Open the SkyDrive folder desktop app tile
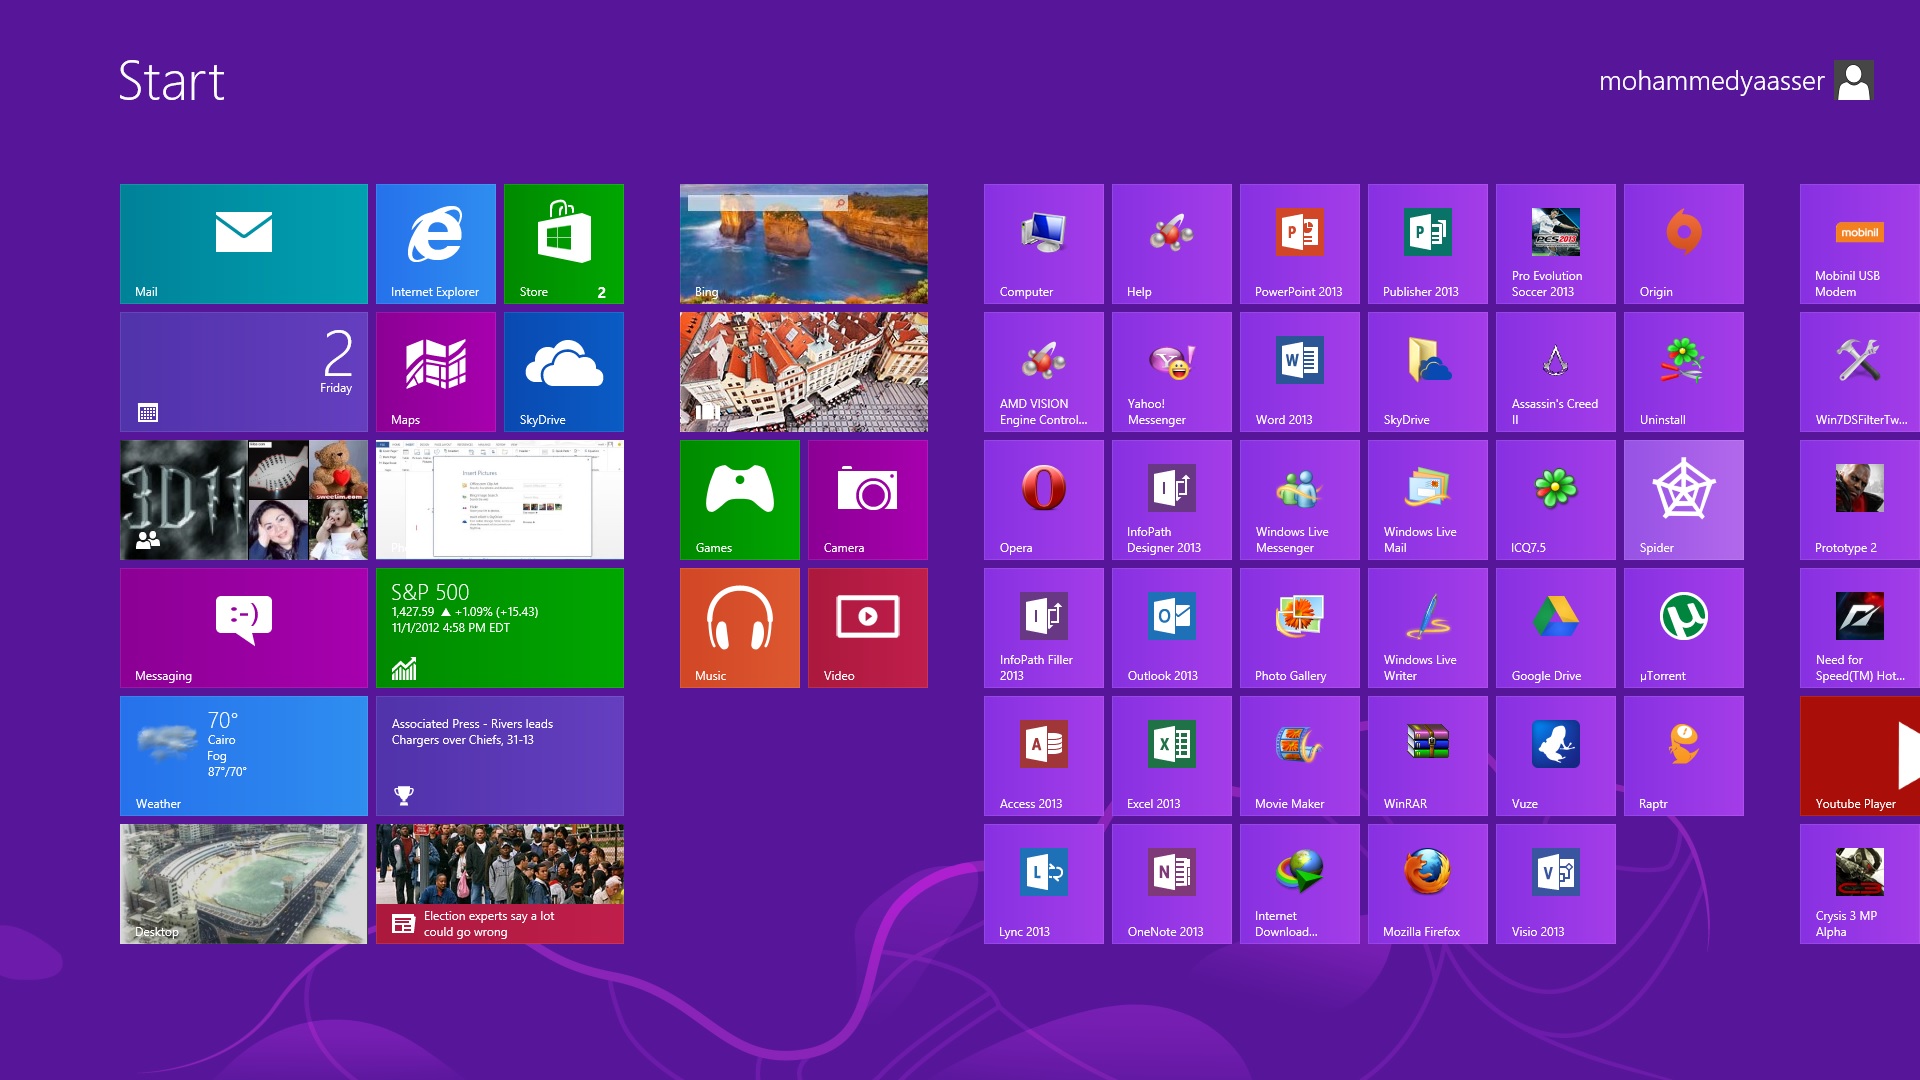1920x1080 pixels. tap(1428, 372)
